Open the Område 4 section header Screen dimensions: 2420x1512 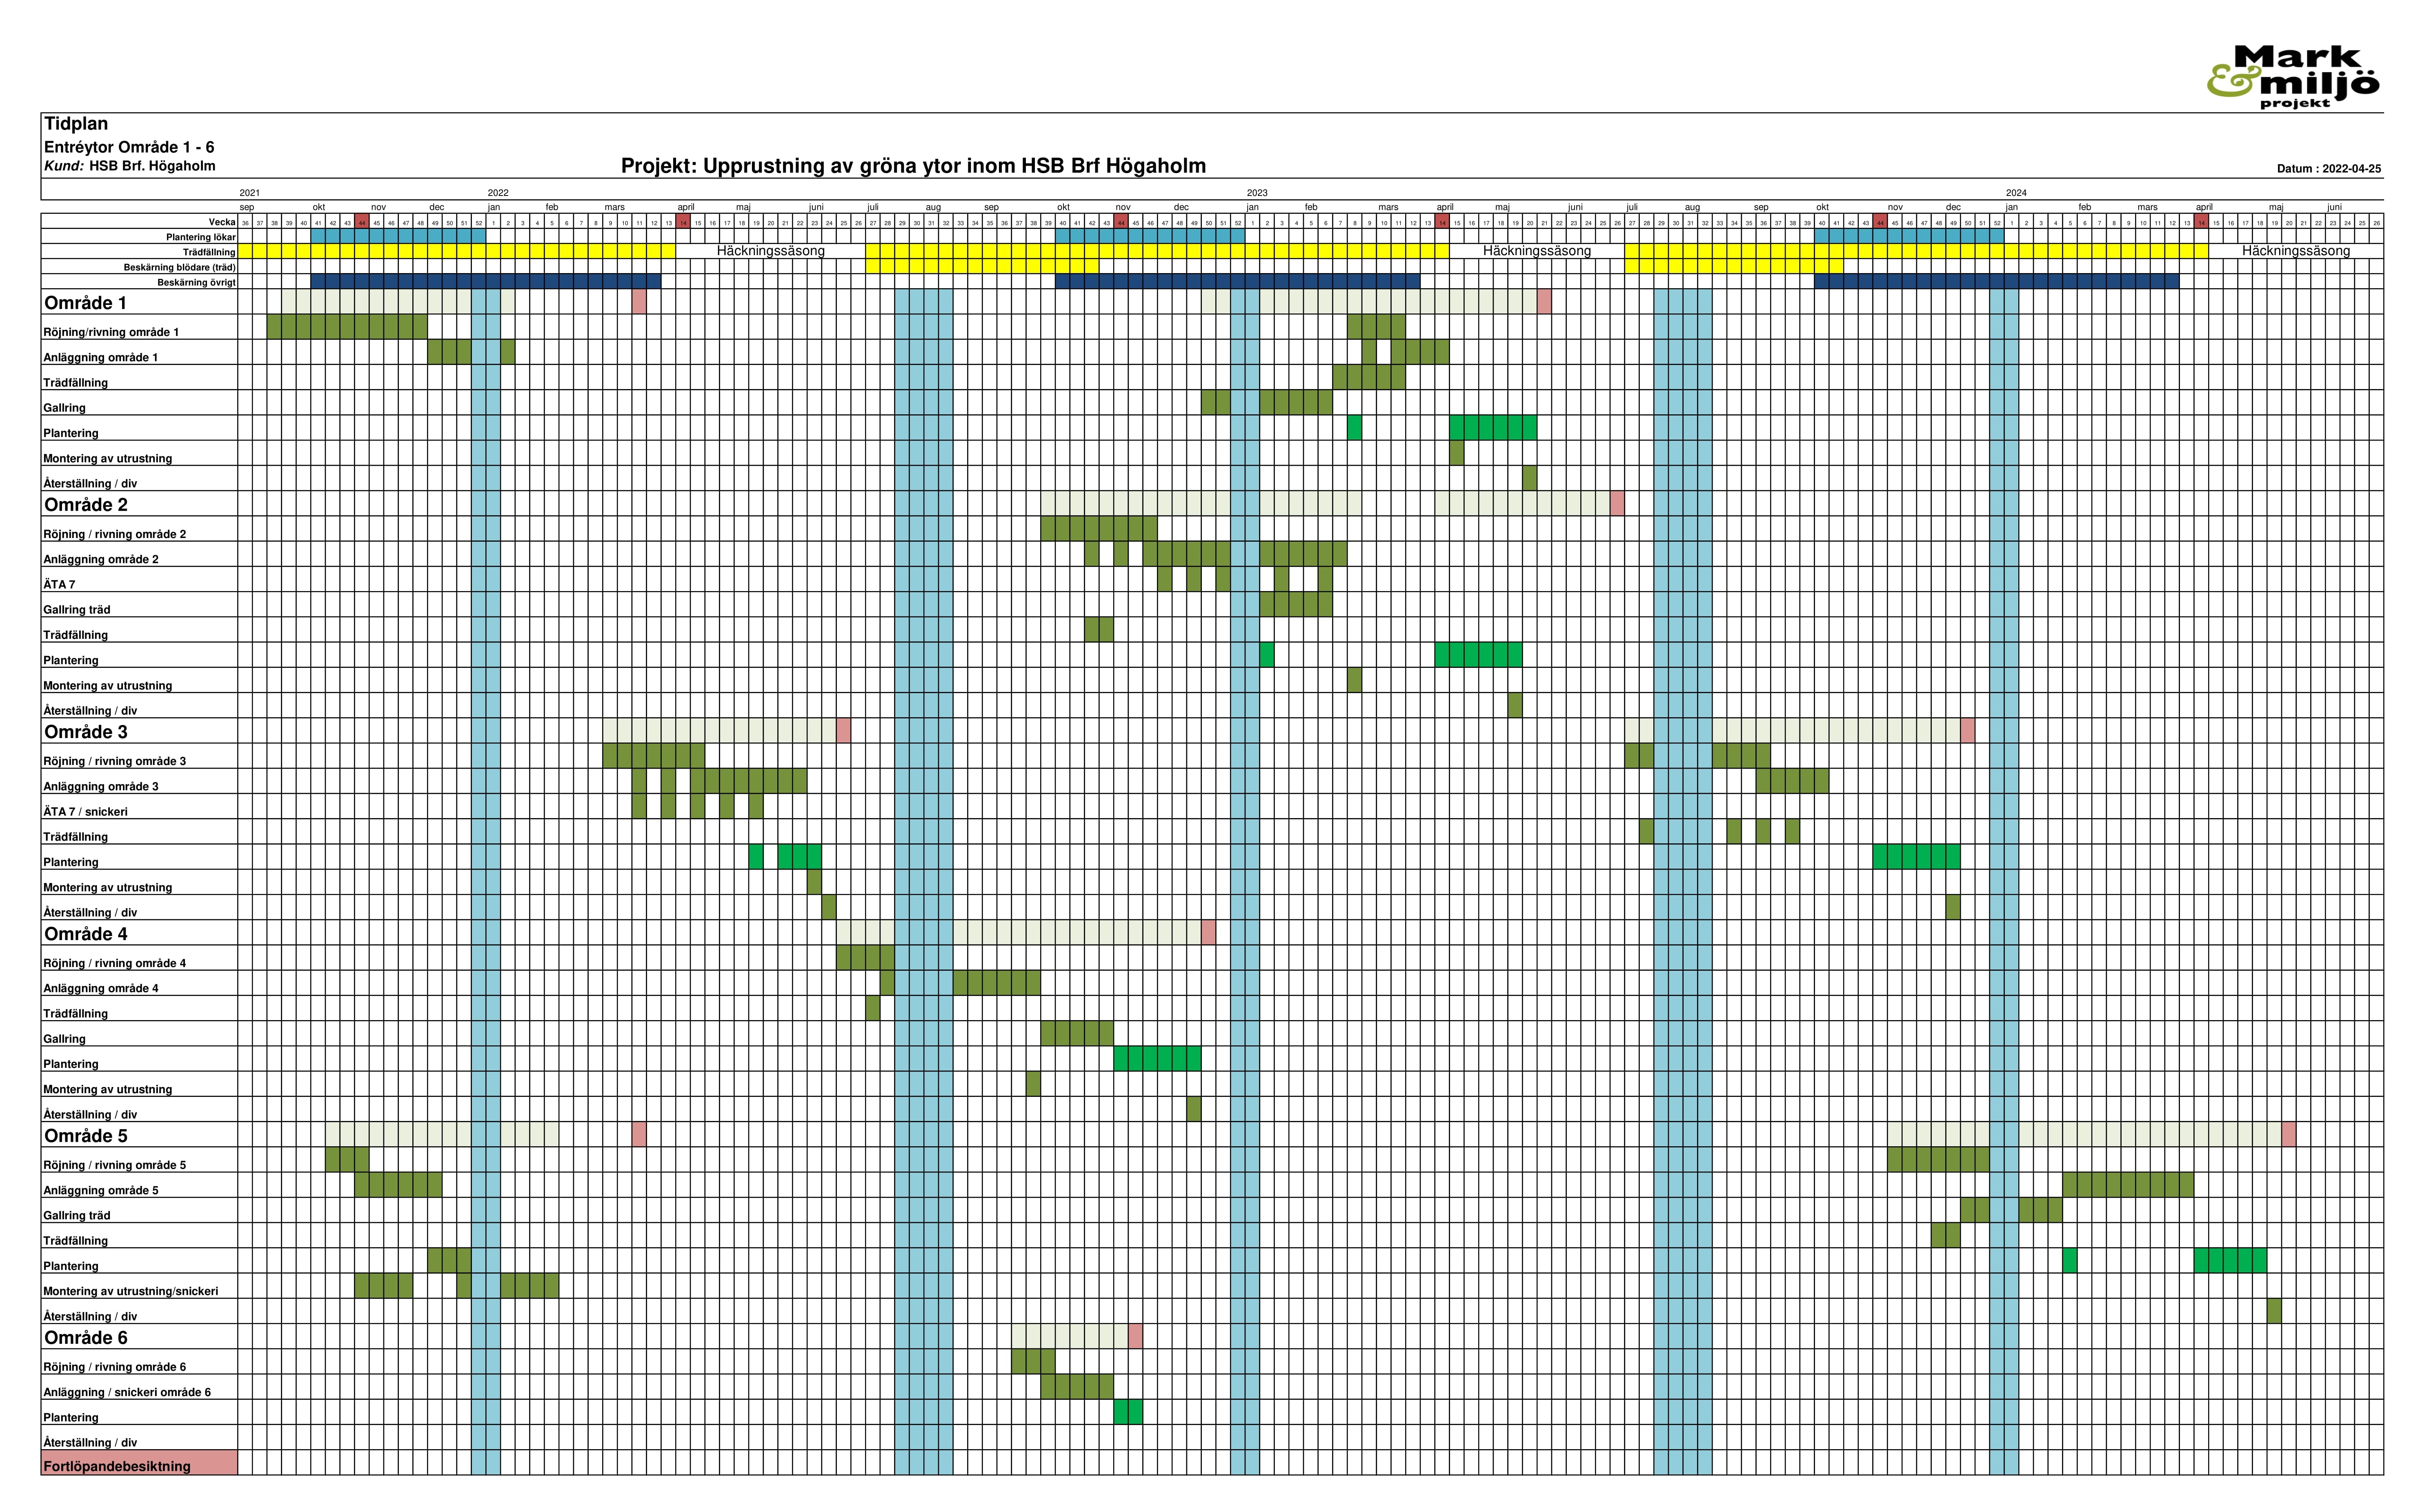tap(86, 934)
